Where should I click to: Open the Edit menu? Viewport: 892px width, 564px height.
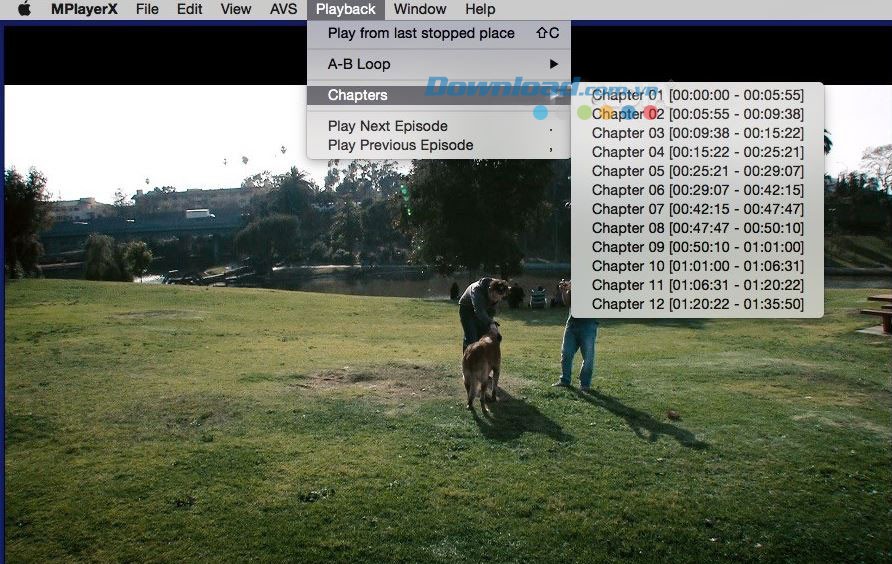(x=189, y=9)
